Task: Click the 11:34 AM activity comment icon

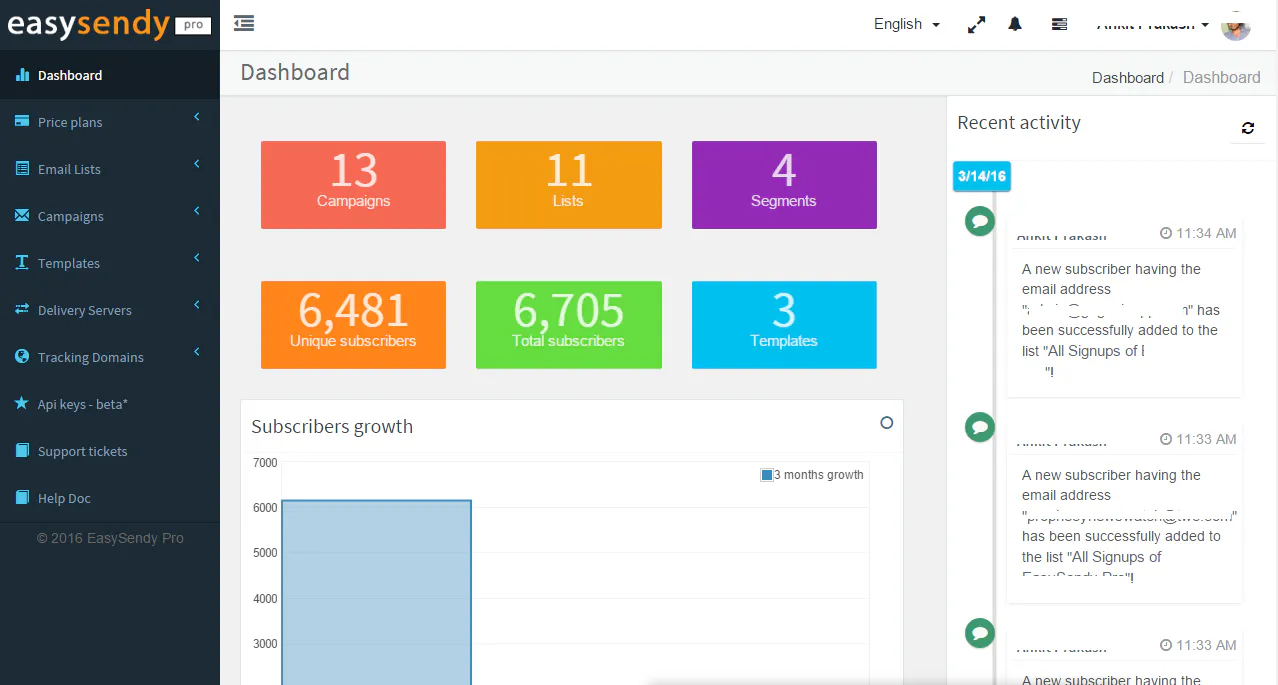Action: point(980,221)
